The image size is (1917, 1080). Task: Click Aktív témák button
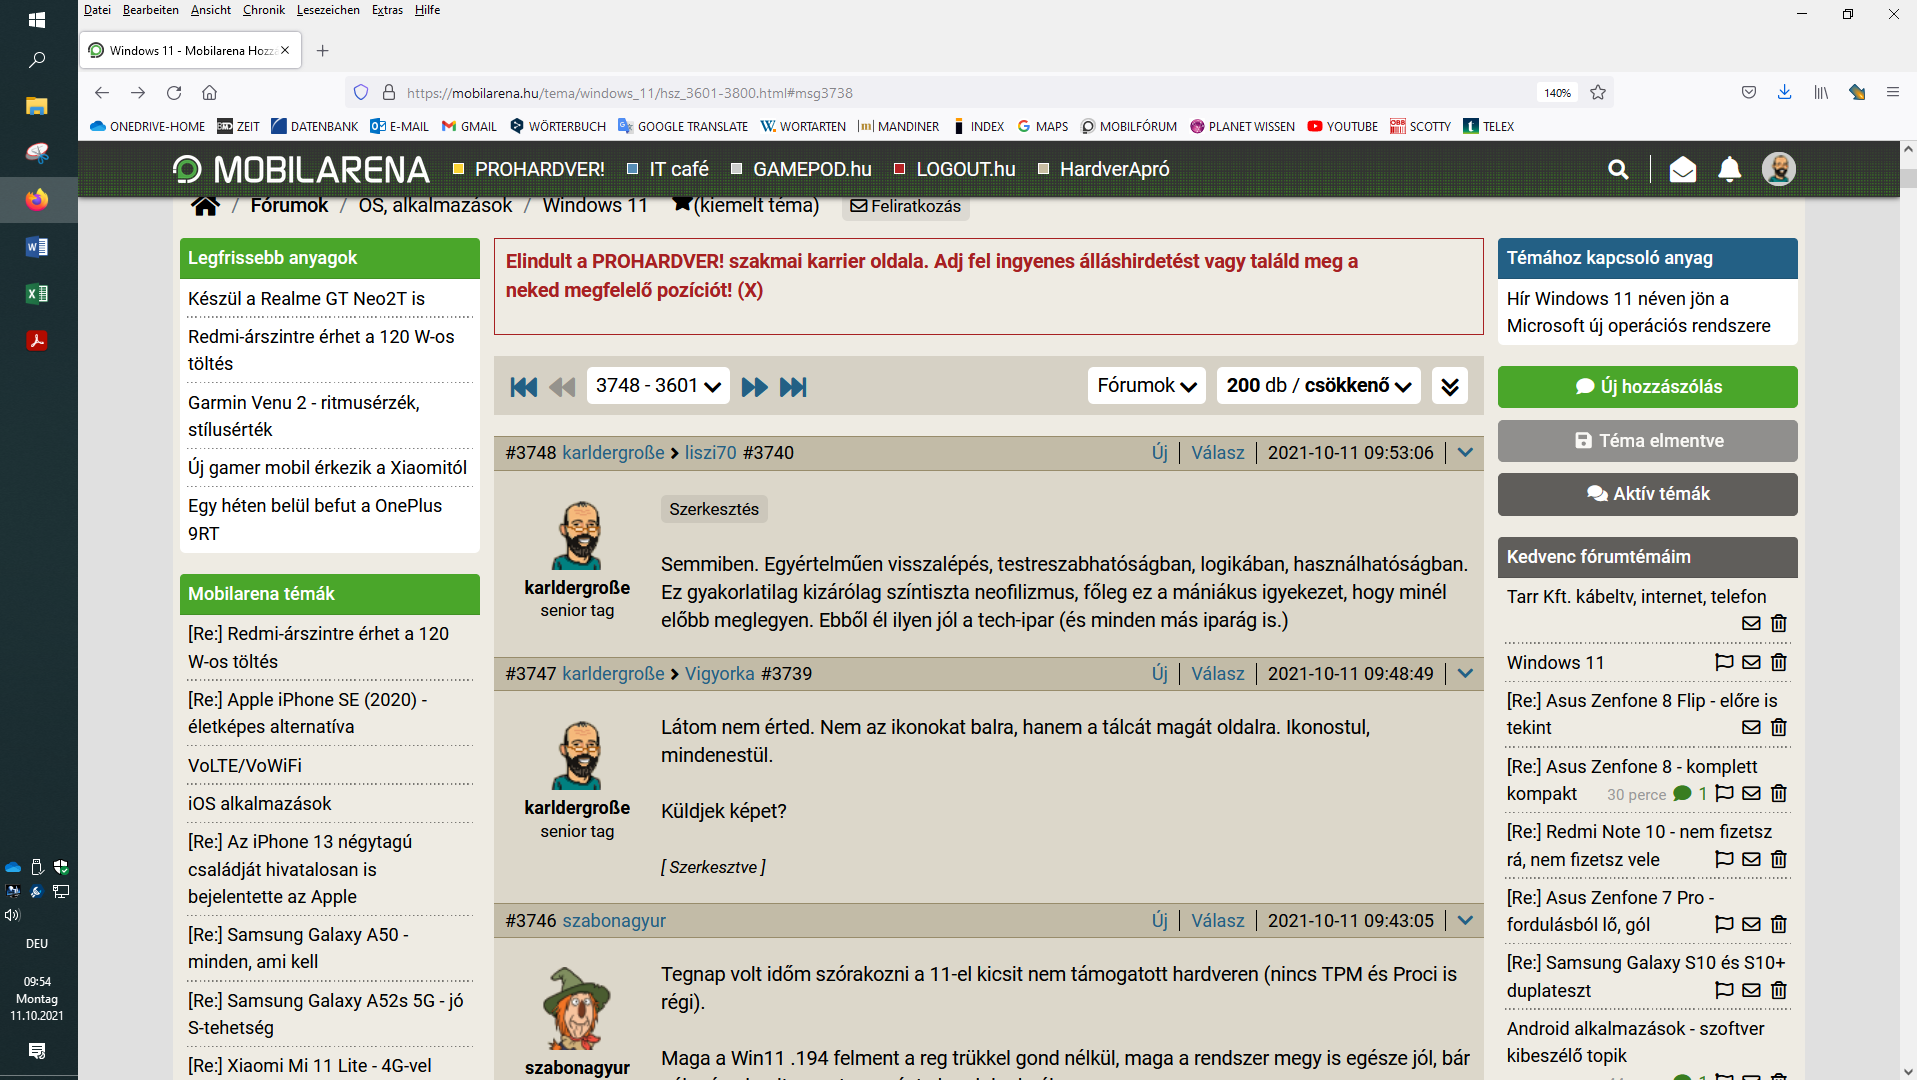[x=1647, y=494]
